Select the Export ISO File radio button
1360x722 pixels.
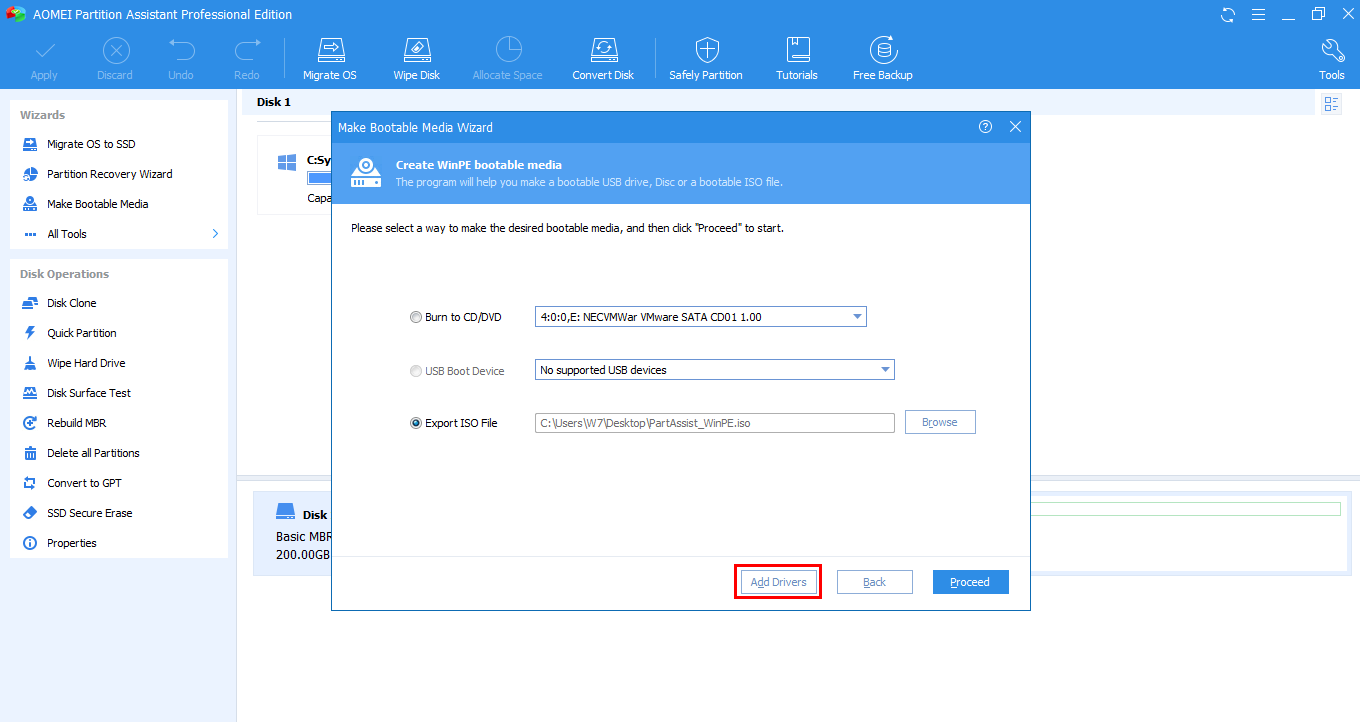(416, 423)
